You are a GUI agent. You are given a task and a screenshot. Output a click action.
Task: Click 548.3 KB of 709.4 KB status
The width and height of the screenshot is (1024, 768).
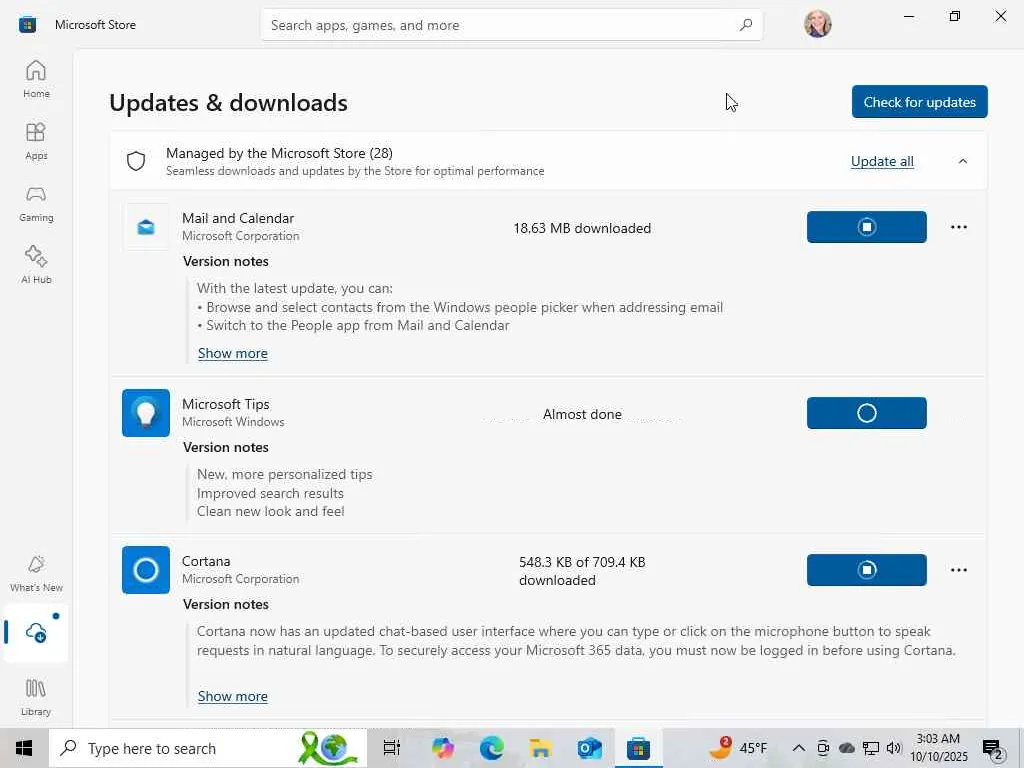click(x=582, y=571)
